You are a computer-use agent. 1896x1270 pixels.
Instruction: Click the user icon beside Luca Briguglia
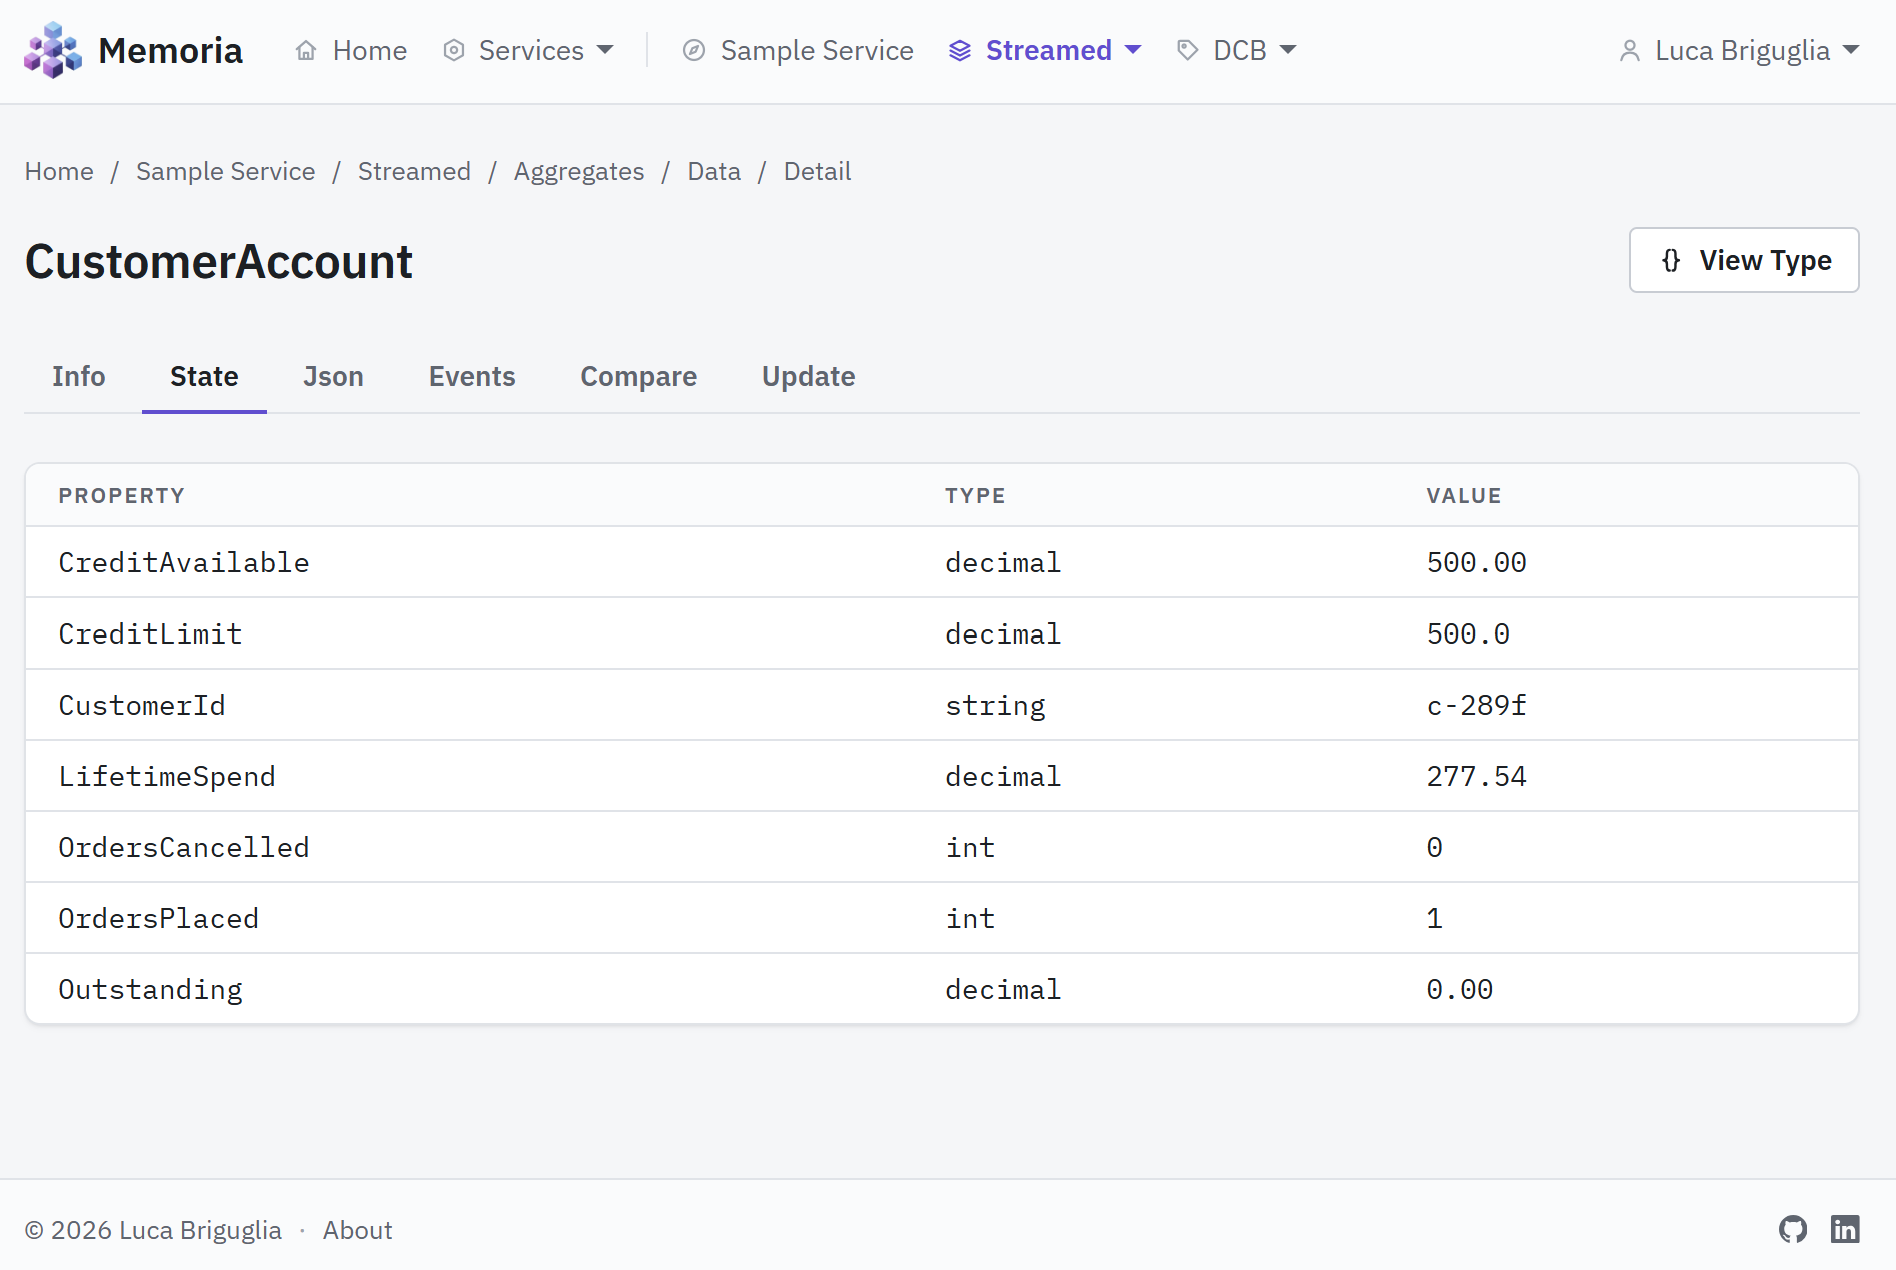point(1630,50)
